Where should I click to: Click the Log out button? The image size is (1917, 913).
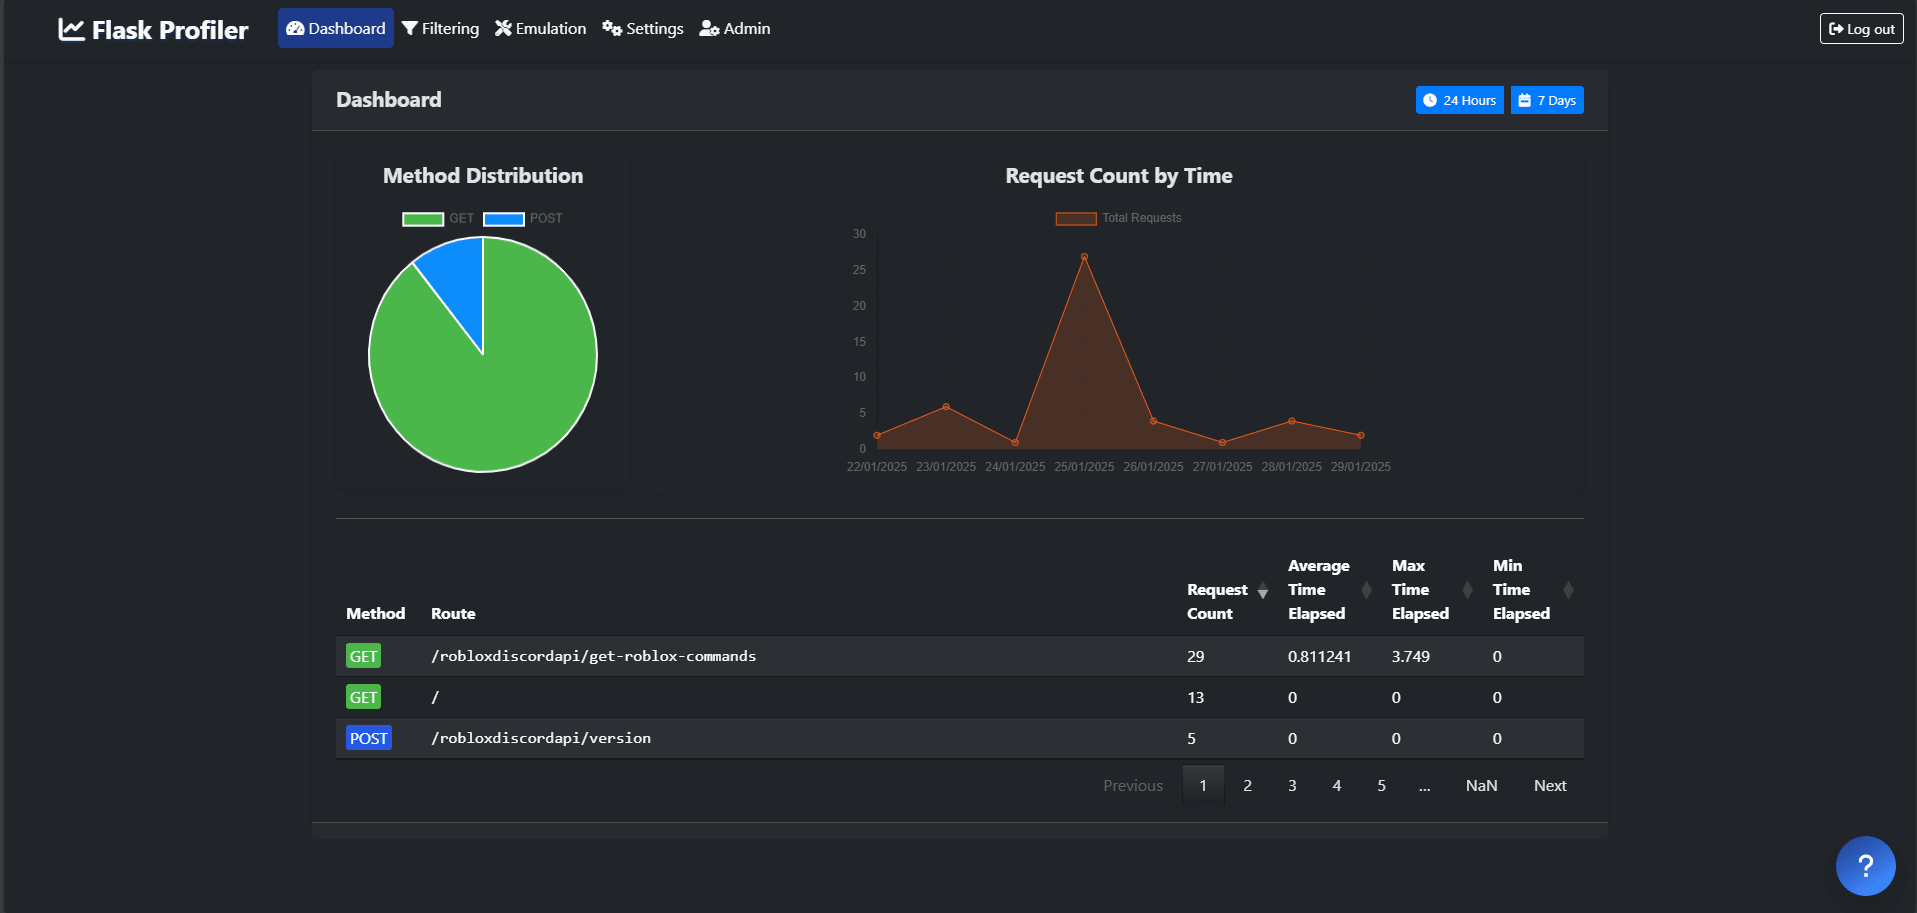pyautogui.click(x=1860, y=28)
